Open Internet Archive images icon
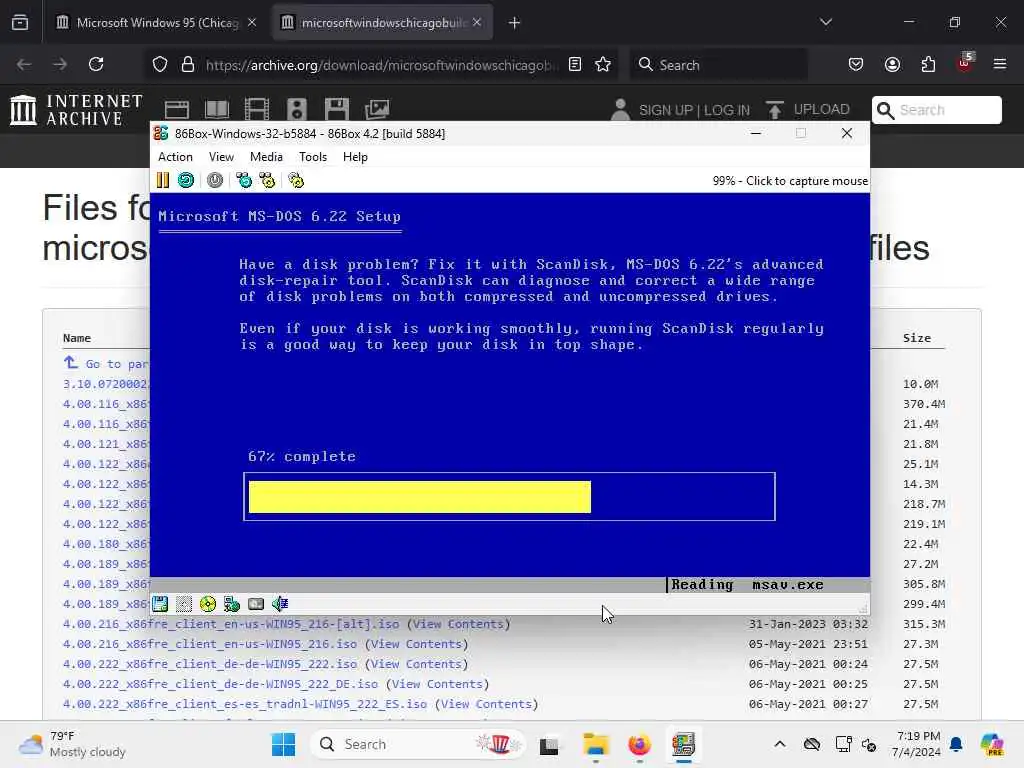Image resolution: width=1024 pixels, height=768 pixels. 377,110
